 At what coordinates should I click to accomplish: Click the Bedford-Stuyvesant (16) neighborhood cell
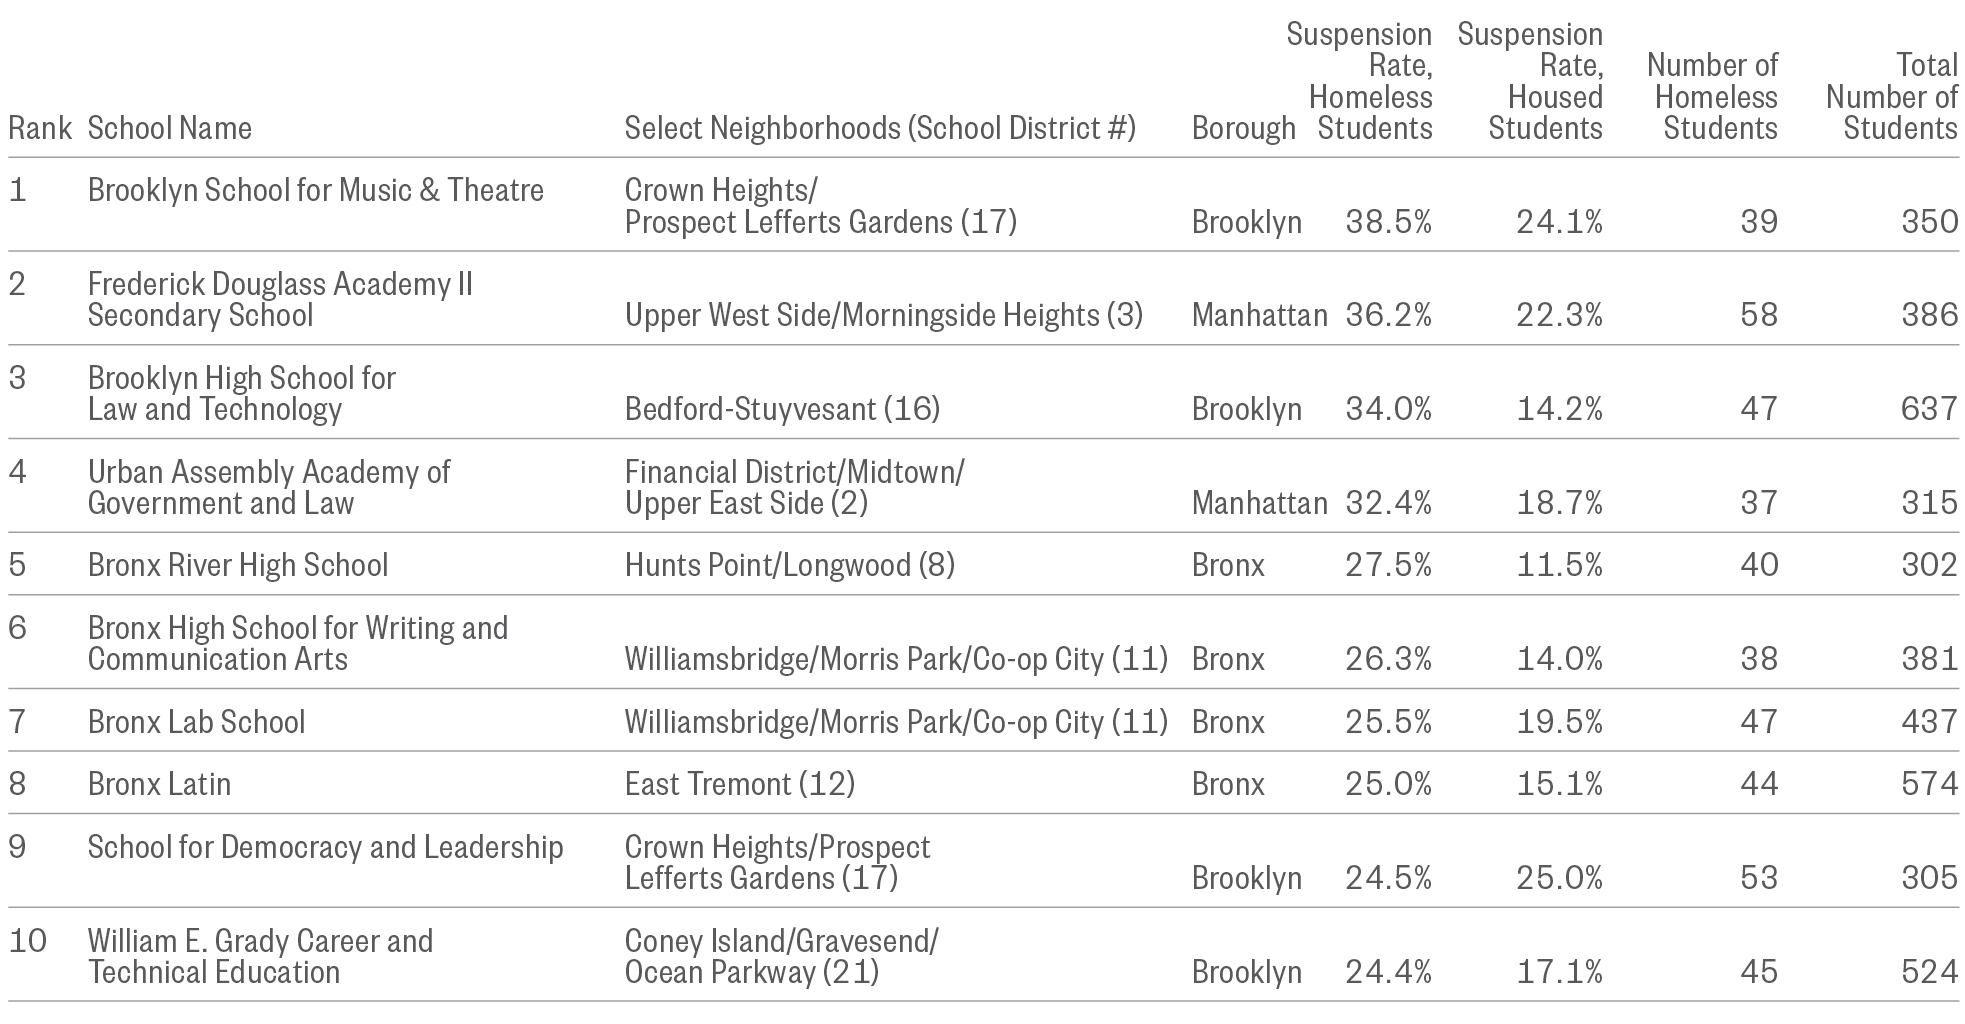tap(782, 409)
